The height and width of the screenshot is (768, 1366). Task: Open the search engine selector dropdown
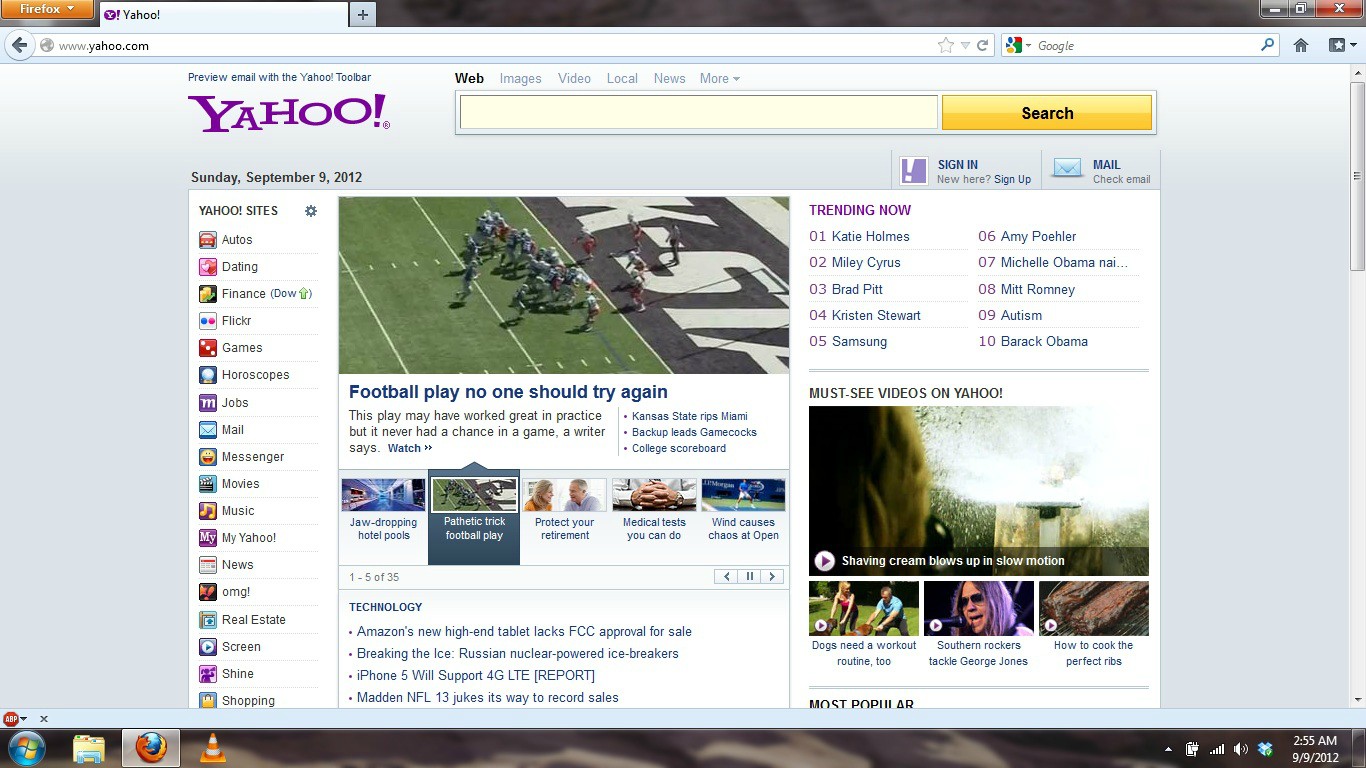[x=1019, y=45]
